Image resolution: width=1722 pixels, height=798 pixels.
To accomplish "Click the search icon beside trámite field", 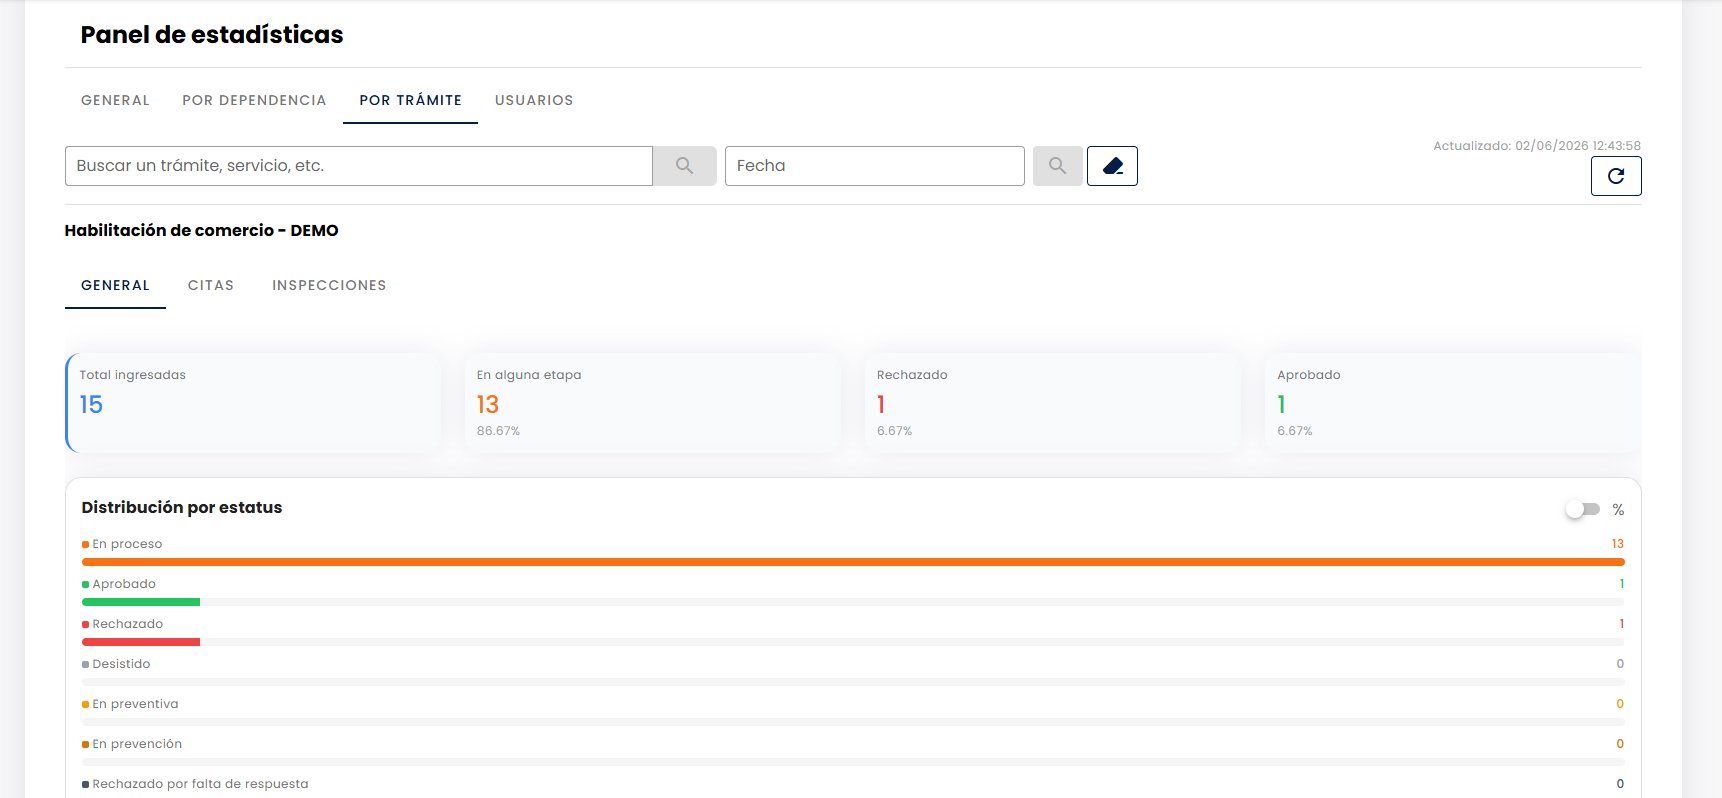I will pos(684,166).
